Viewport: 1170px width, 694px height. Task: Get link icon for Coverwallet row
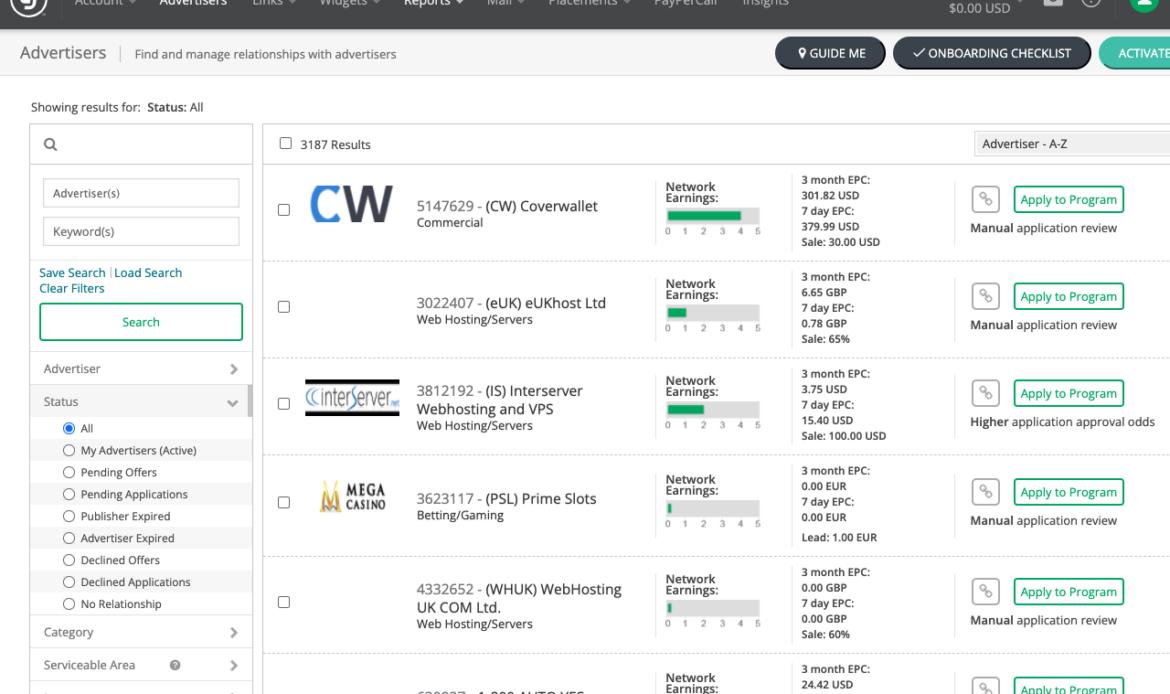(x=985, y=199)
